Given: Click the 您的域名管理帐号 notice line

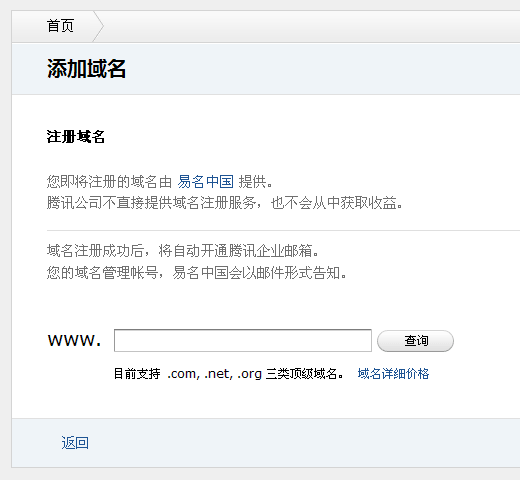Looking at the screenshot, I should pos(197,273).
